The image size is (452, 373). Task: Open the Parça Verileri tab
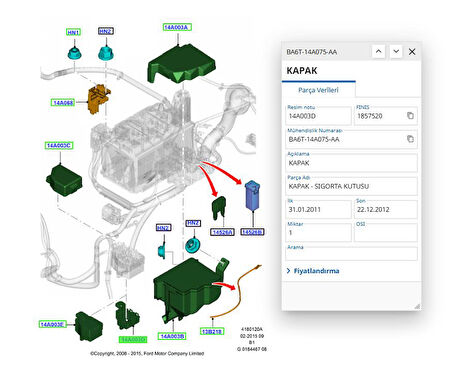[x=318, y=90]
